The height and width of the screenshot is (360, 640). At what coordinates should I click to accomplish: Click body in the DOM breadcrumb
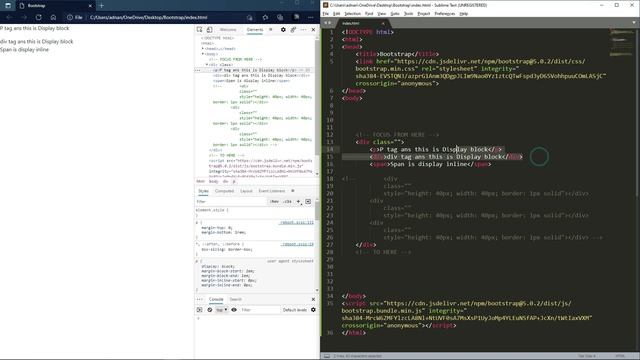214,181
